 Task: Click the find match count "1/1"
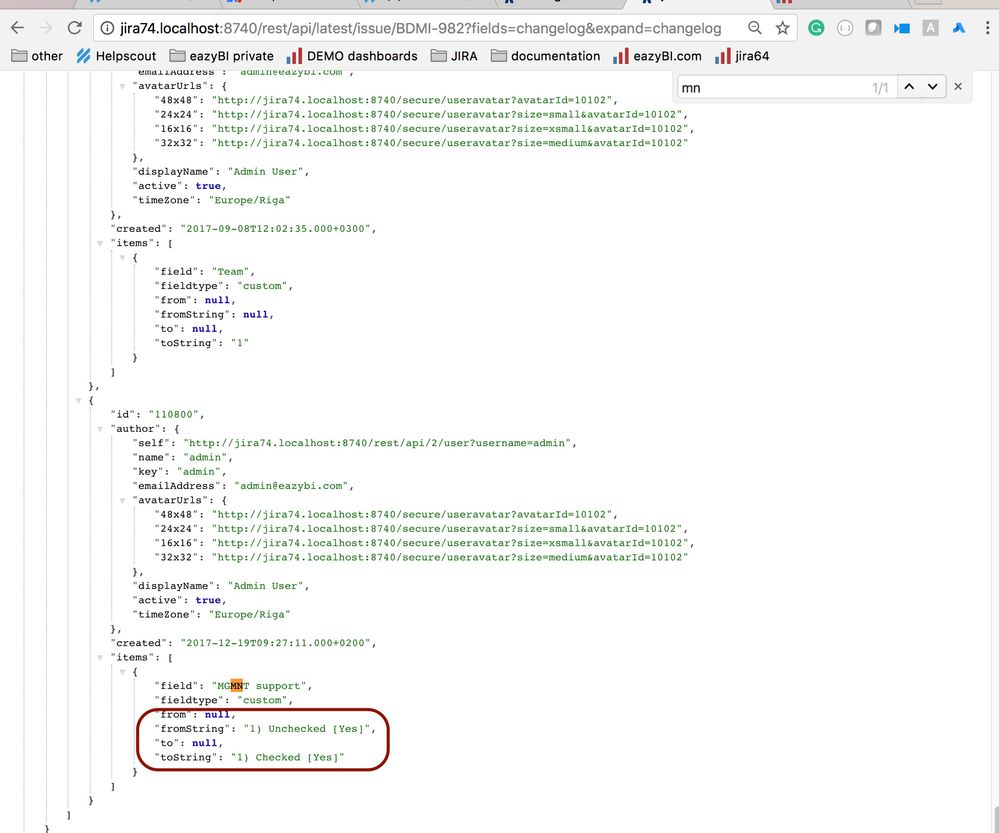coord(880,88)
